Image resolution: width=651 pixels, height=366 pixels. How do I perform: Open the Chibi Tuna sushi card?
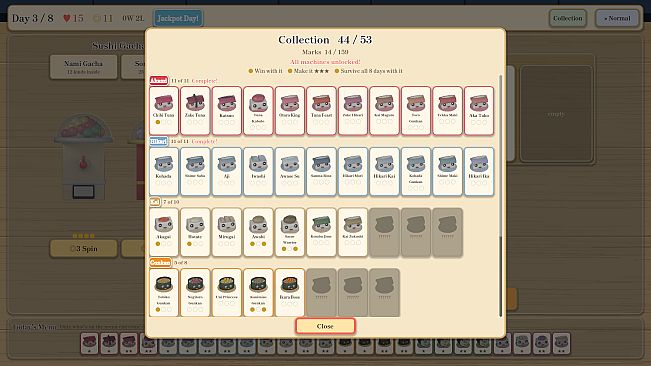click(x=164, y=111)
